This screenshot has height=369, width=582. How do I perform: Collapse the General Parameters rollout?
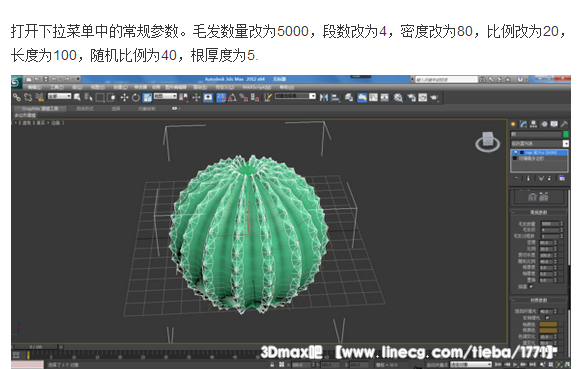[x=539, y=212]
